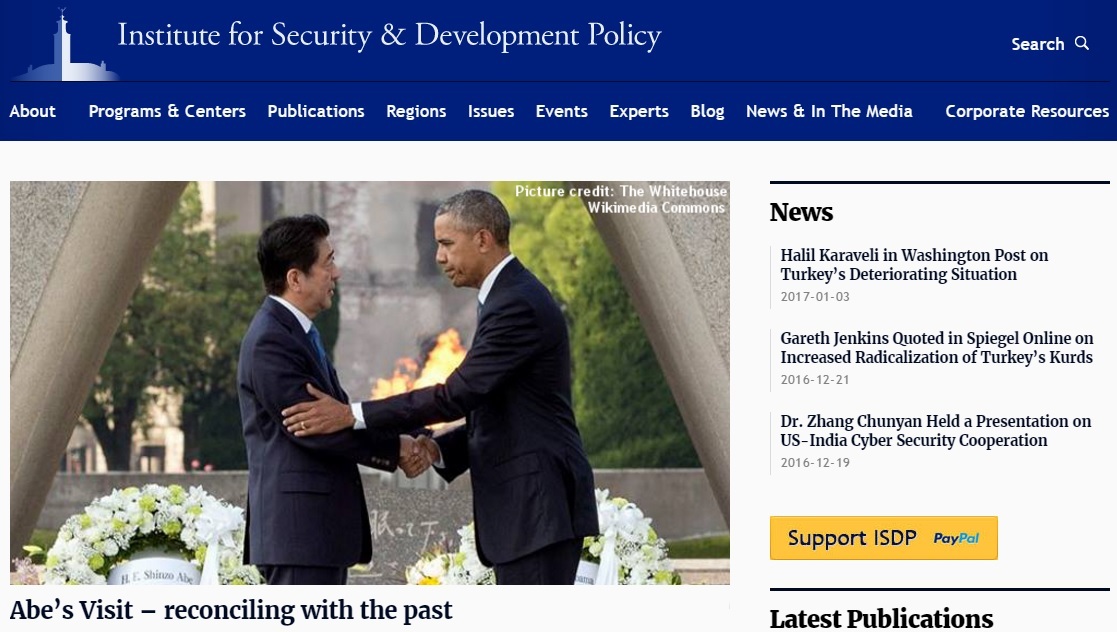Image resolution: width=1117 pixels, height=632 pixels.
Task: Click the Search link in the header
Action: pos(1037,44)
